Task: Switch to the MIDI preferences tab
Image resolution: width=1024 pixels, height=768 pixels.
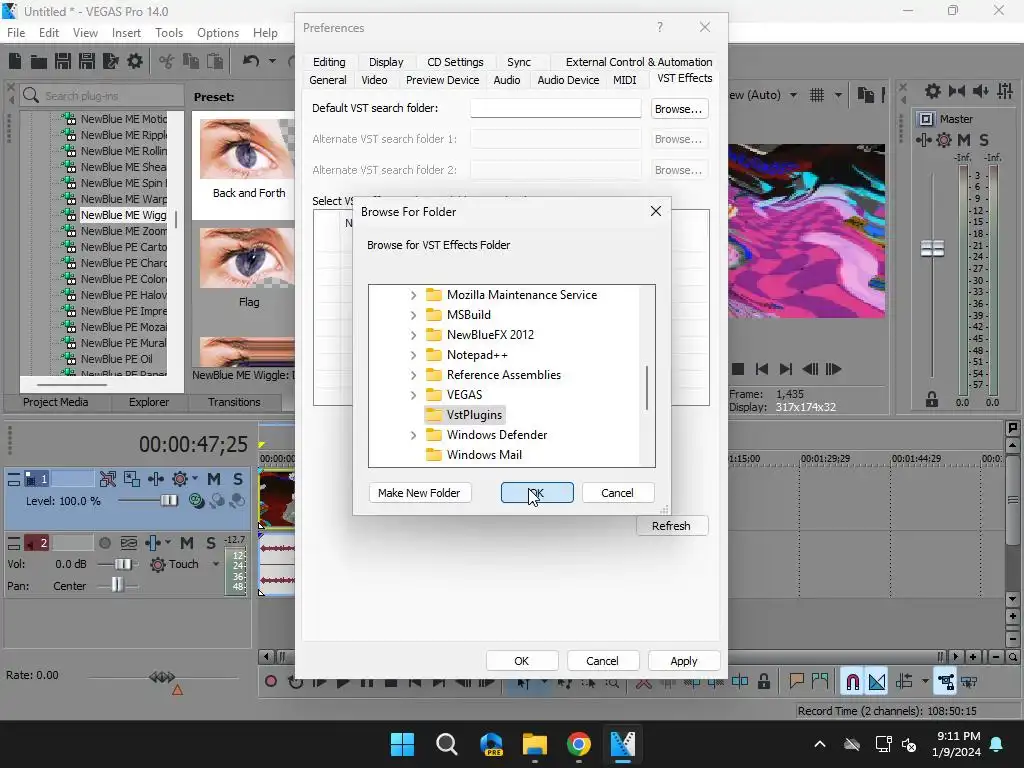Action: [x=624, y=80]
